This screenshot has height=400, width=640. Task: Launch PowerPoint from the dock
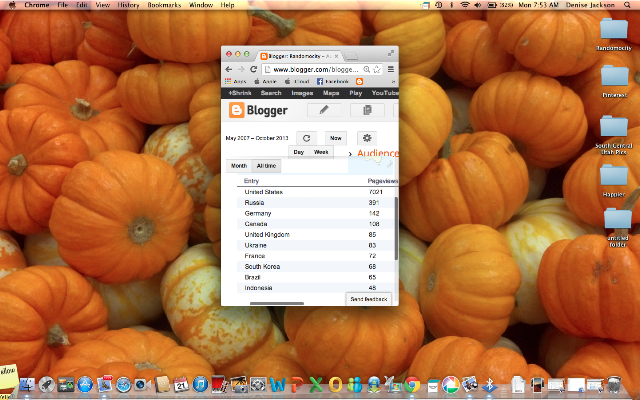[297, 384]
